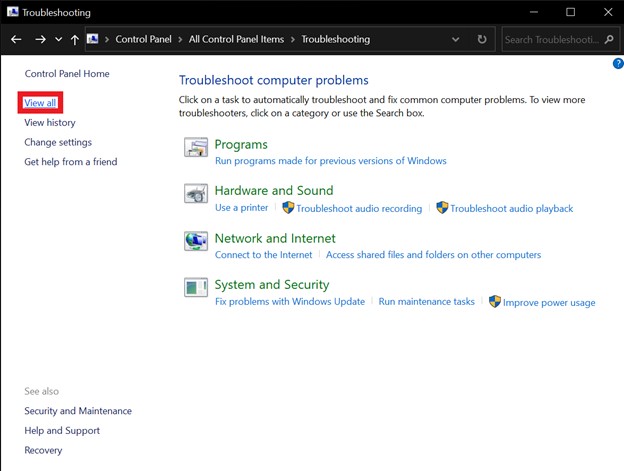The height and width of the screenshot is (471, 624).
Task: Expand chevron after All Control Panel Items
Action: tap(292, 39)
